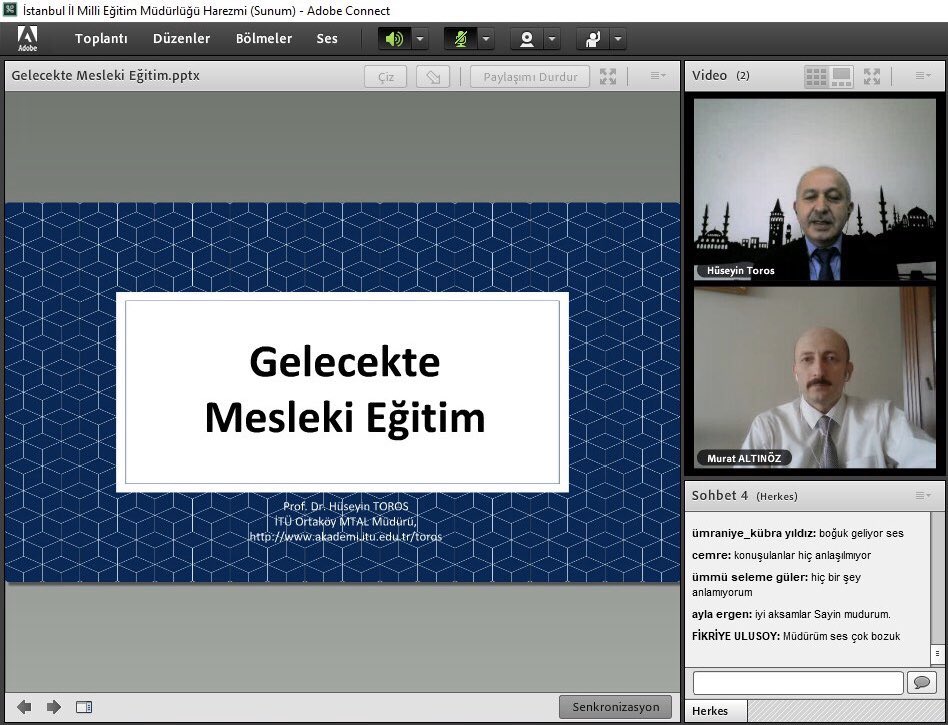Switch video pod to filmstrip layout
Viewport: 948px width, 725px height.
tap(842, 76)
